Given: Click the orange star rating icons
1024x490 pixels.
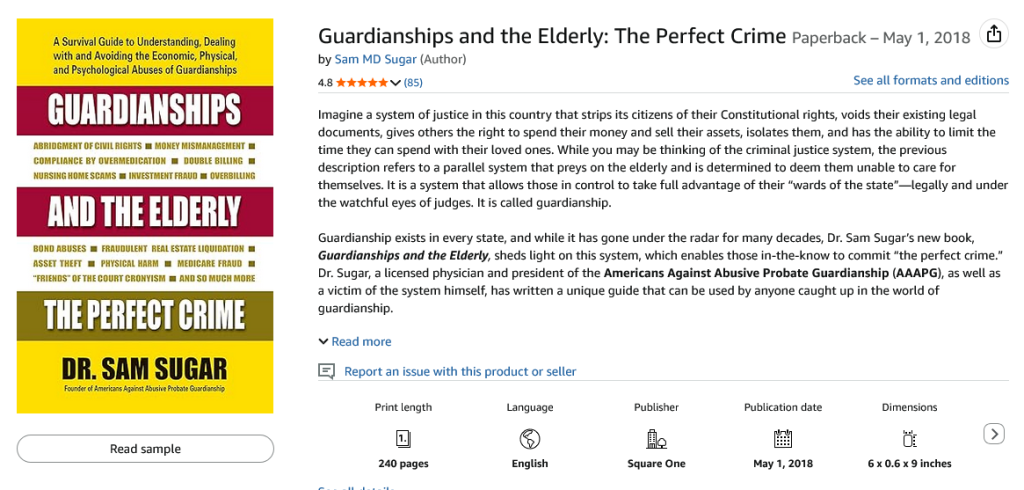Looking at the screenshot, I should click(362, 82).
